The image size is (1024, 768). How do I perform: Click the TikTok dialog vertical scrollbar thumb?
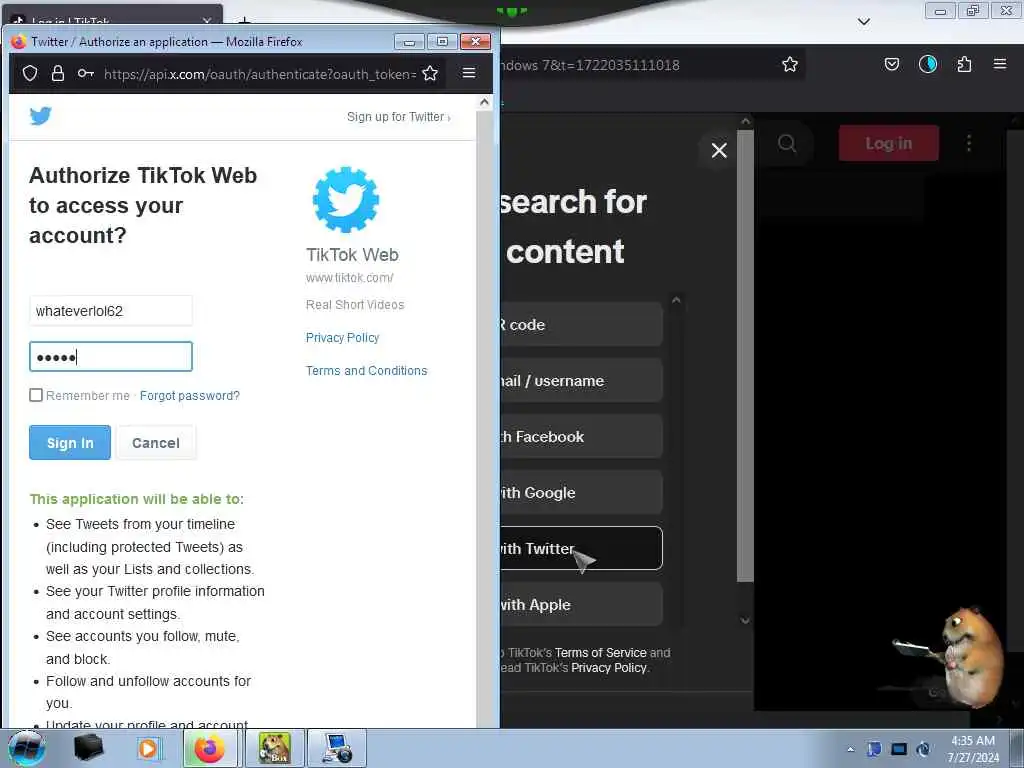tap(745, 356)
